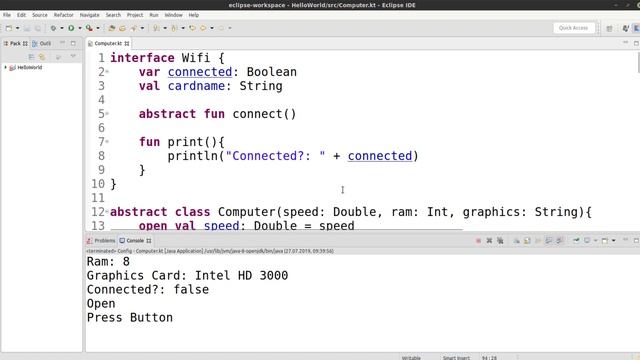640x360 pixels.
Task: Open the Help menu
Action: tap(193, 15)
